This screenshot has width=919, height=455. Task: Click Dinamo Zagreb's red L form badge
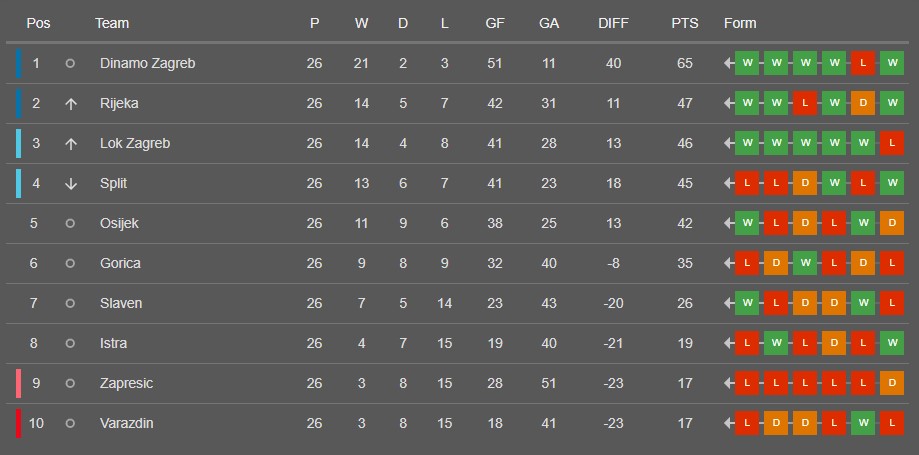863,64
